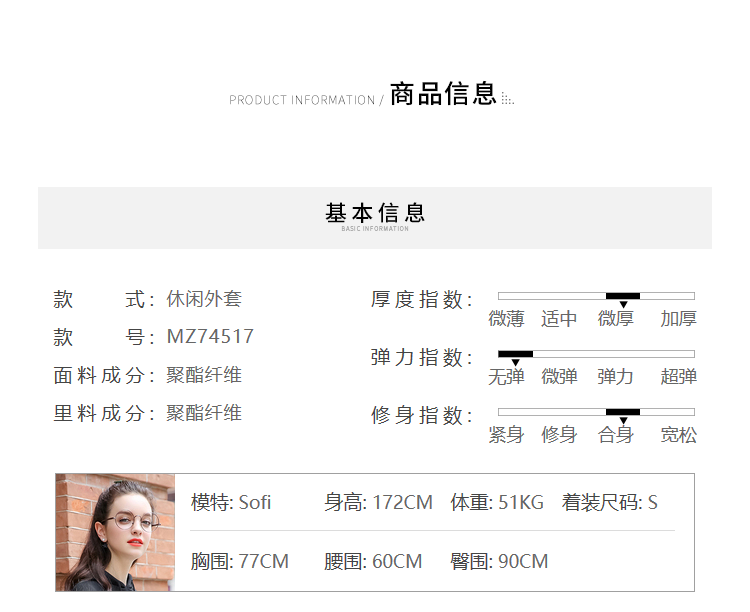
Task: Choose 微弹 on the elasticity scale
Action: (559, 377)
